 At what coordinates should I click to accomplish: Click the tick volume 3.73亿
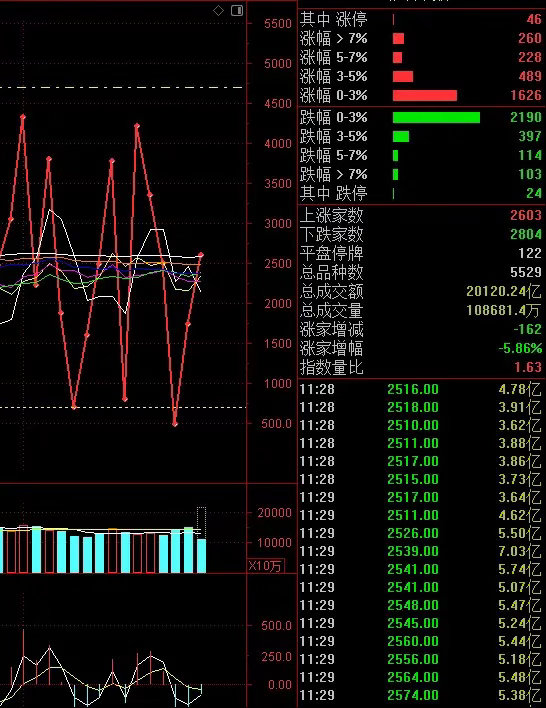point(520,479)
